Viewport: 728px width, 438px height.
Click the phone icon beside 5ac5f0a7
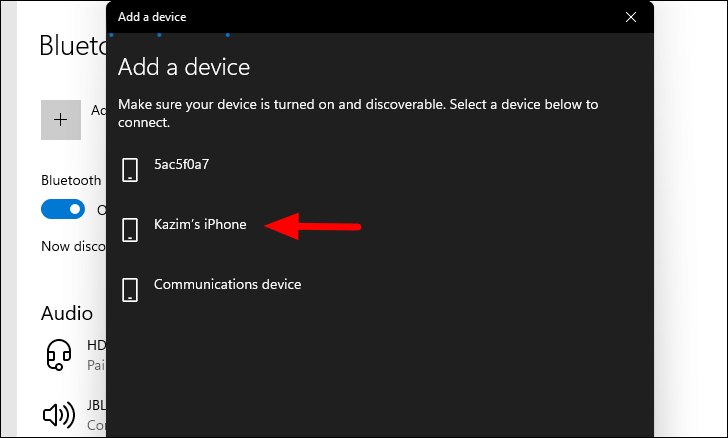coord(130,170)
